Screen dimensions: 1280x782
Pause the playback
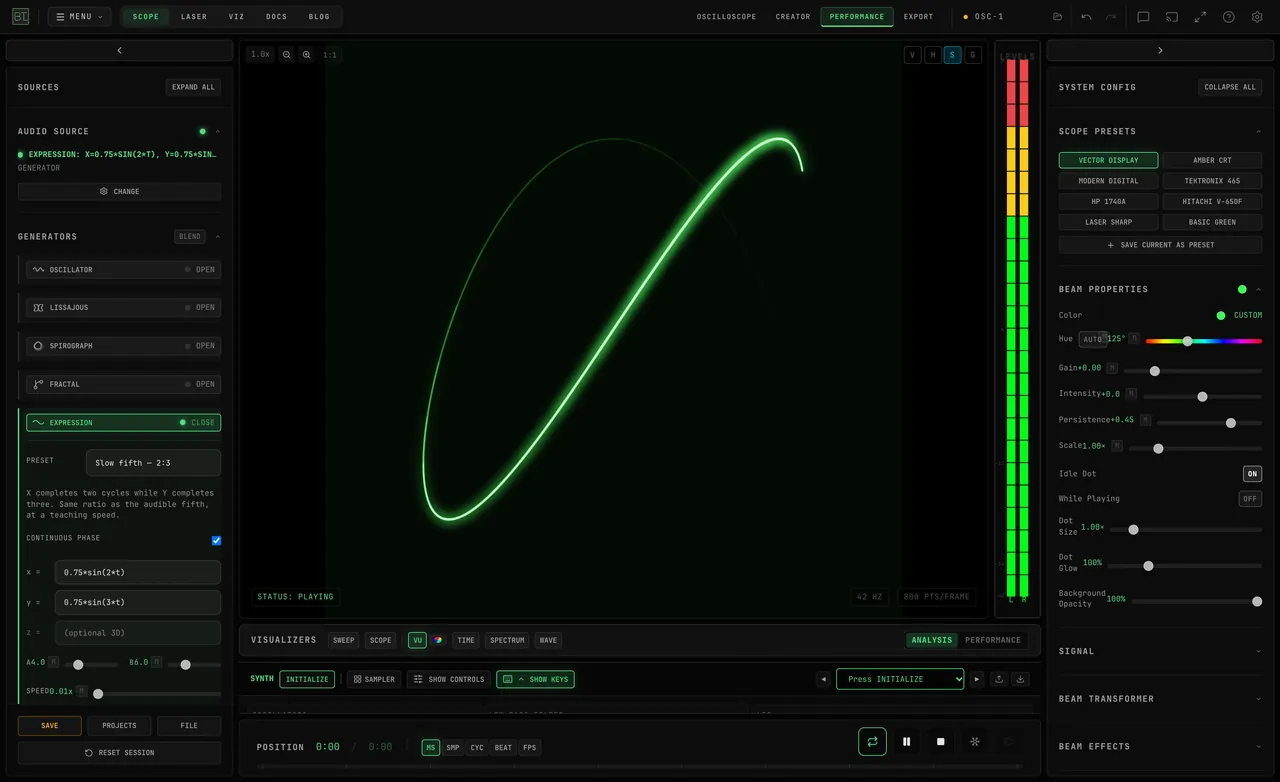[x=907, y=741]
